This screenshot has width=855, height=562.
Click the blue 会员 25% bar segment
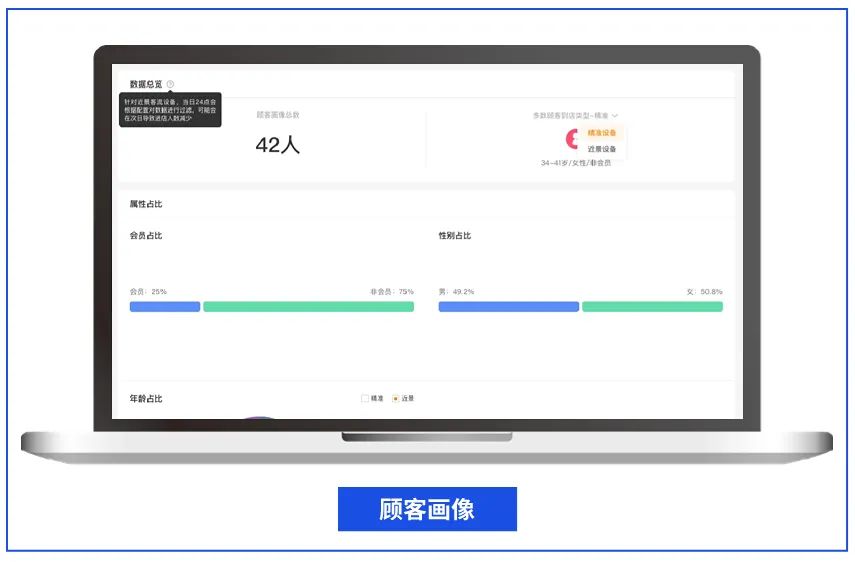pyautogui.click(x=165, y=307)
